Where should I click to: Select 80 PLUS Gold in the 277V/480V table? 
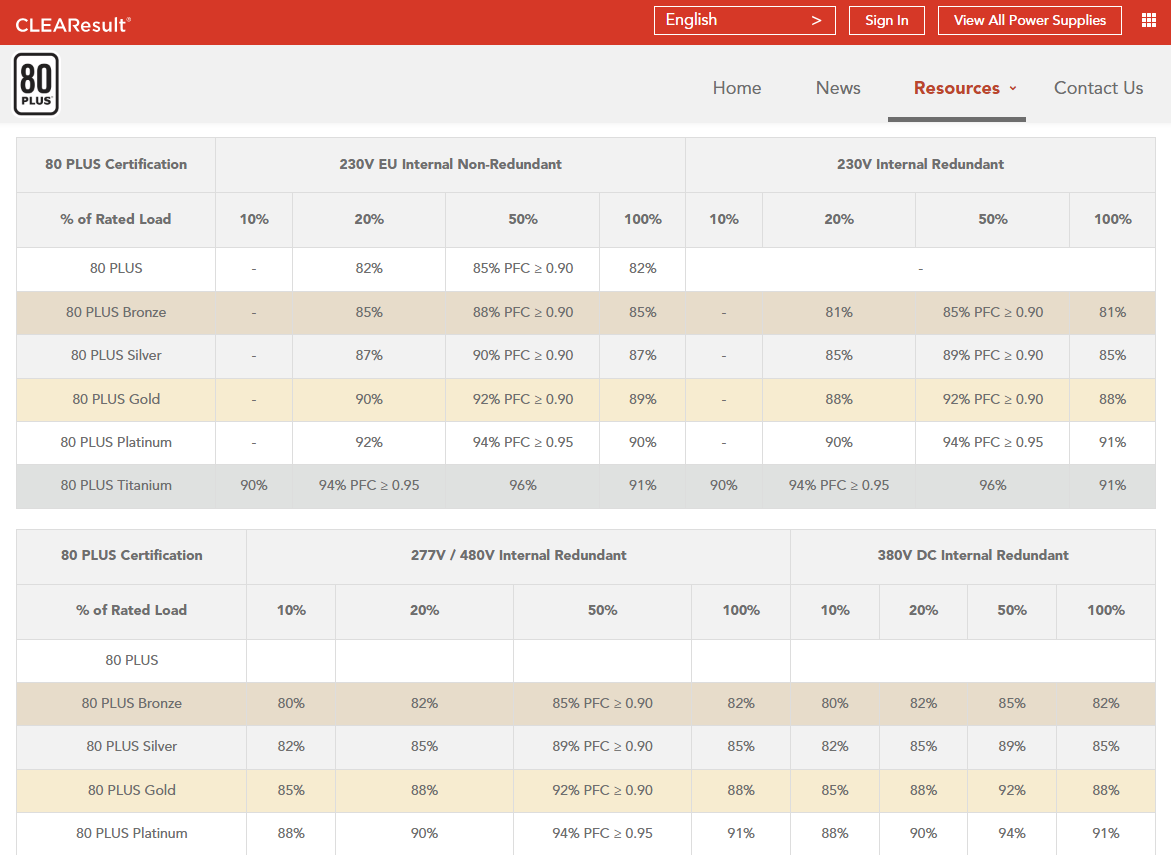pos(132,790)
